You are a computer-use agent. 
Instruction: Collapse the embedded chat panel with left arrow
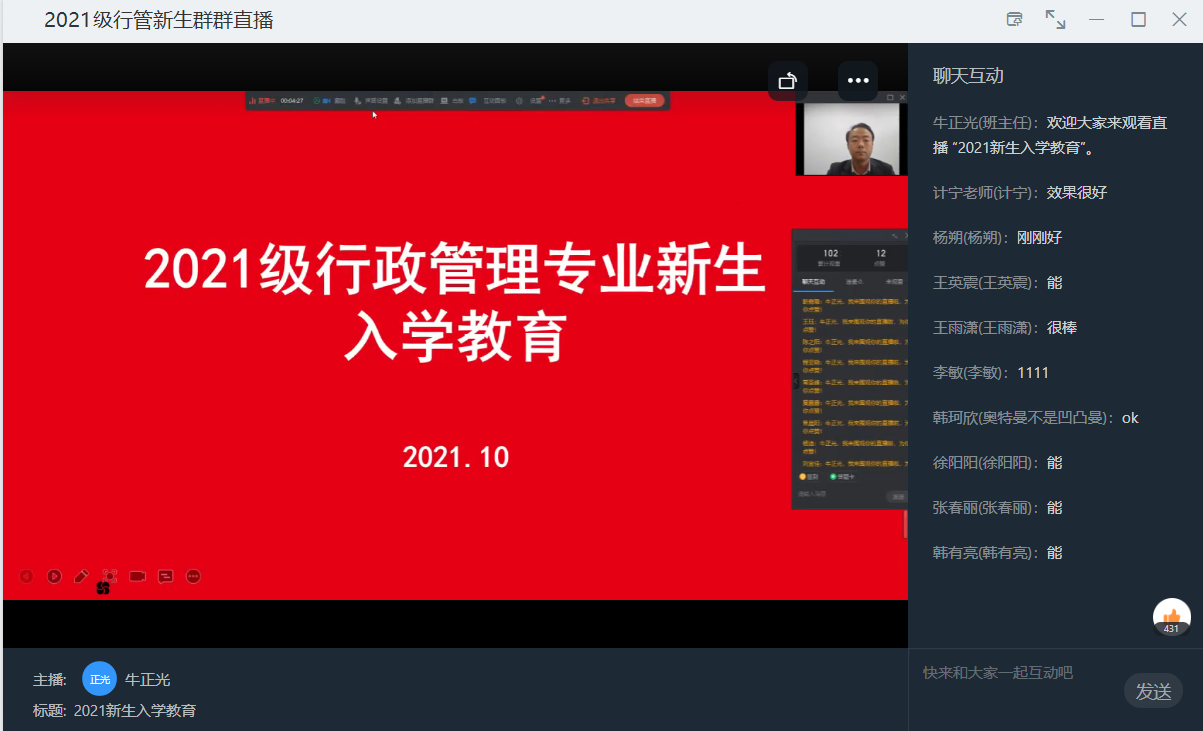[x=796, y=381]
